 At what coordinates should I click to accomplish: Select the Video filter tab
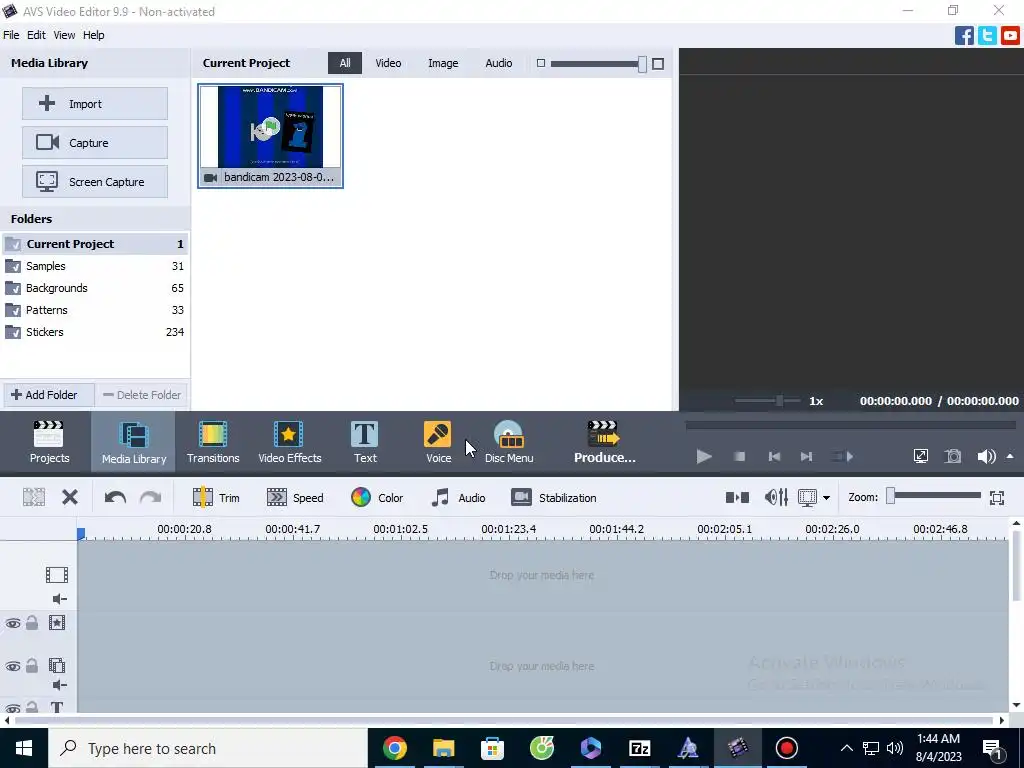(388, 63)
